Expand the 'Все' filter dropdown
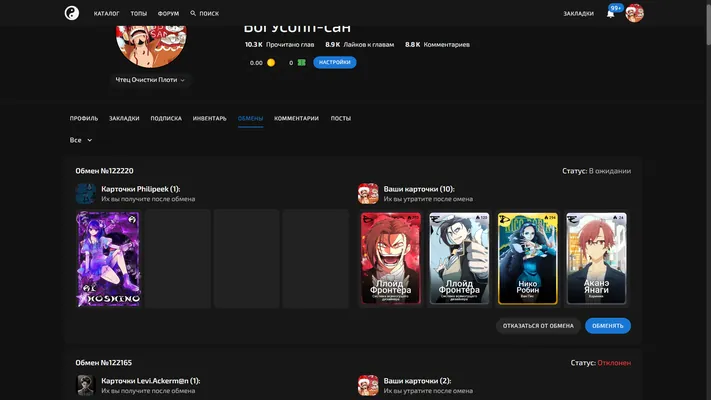 [x=81, y=140]
